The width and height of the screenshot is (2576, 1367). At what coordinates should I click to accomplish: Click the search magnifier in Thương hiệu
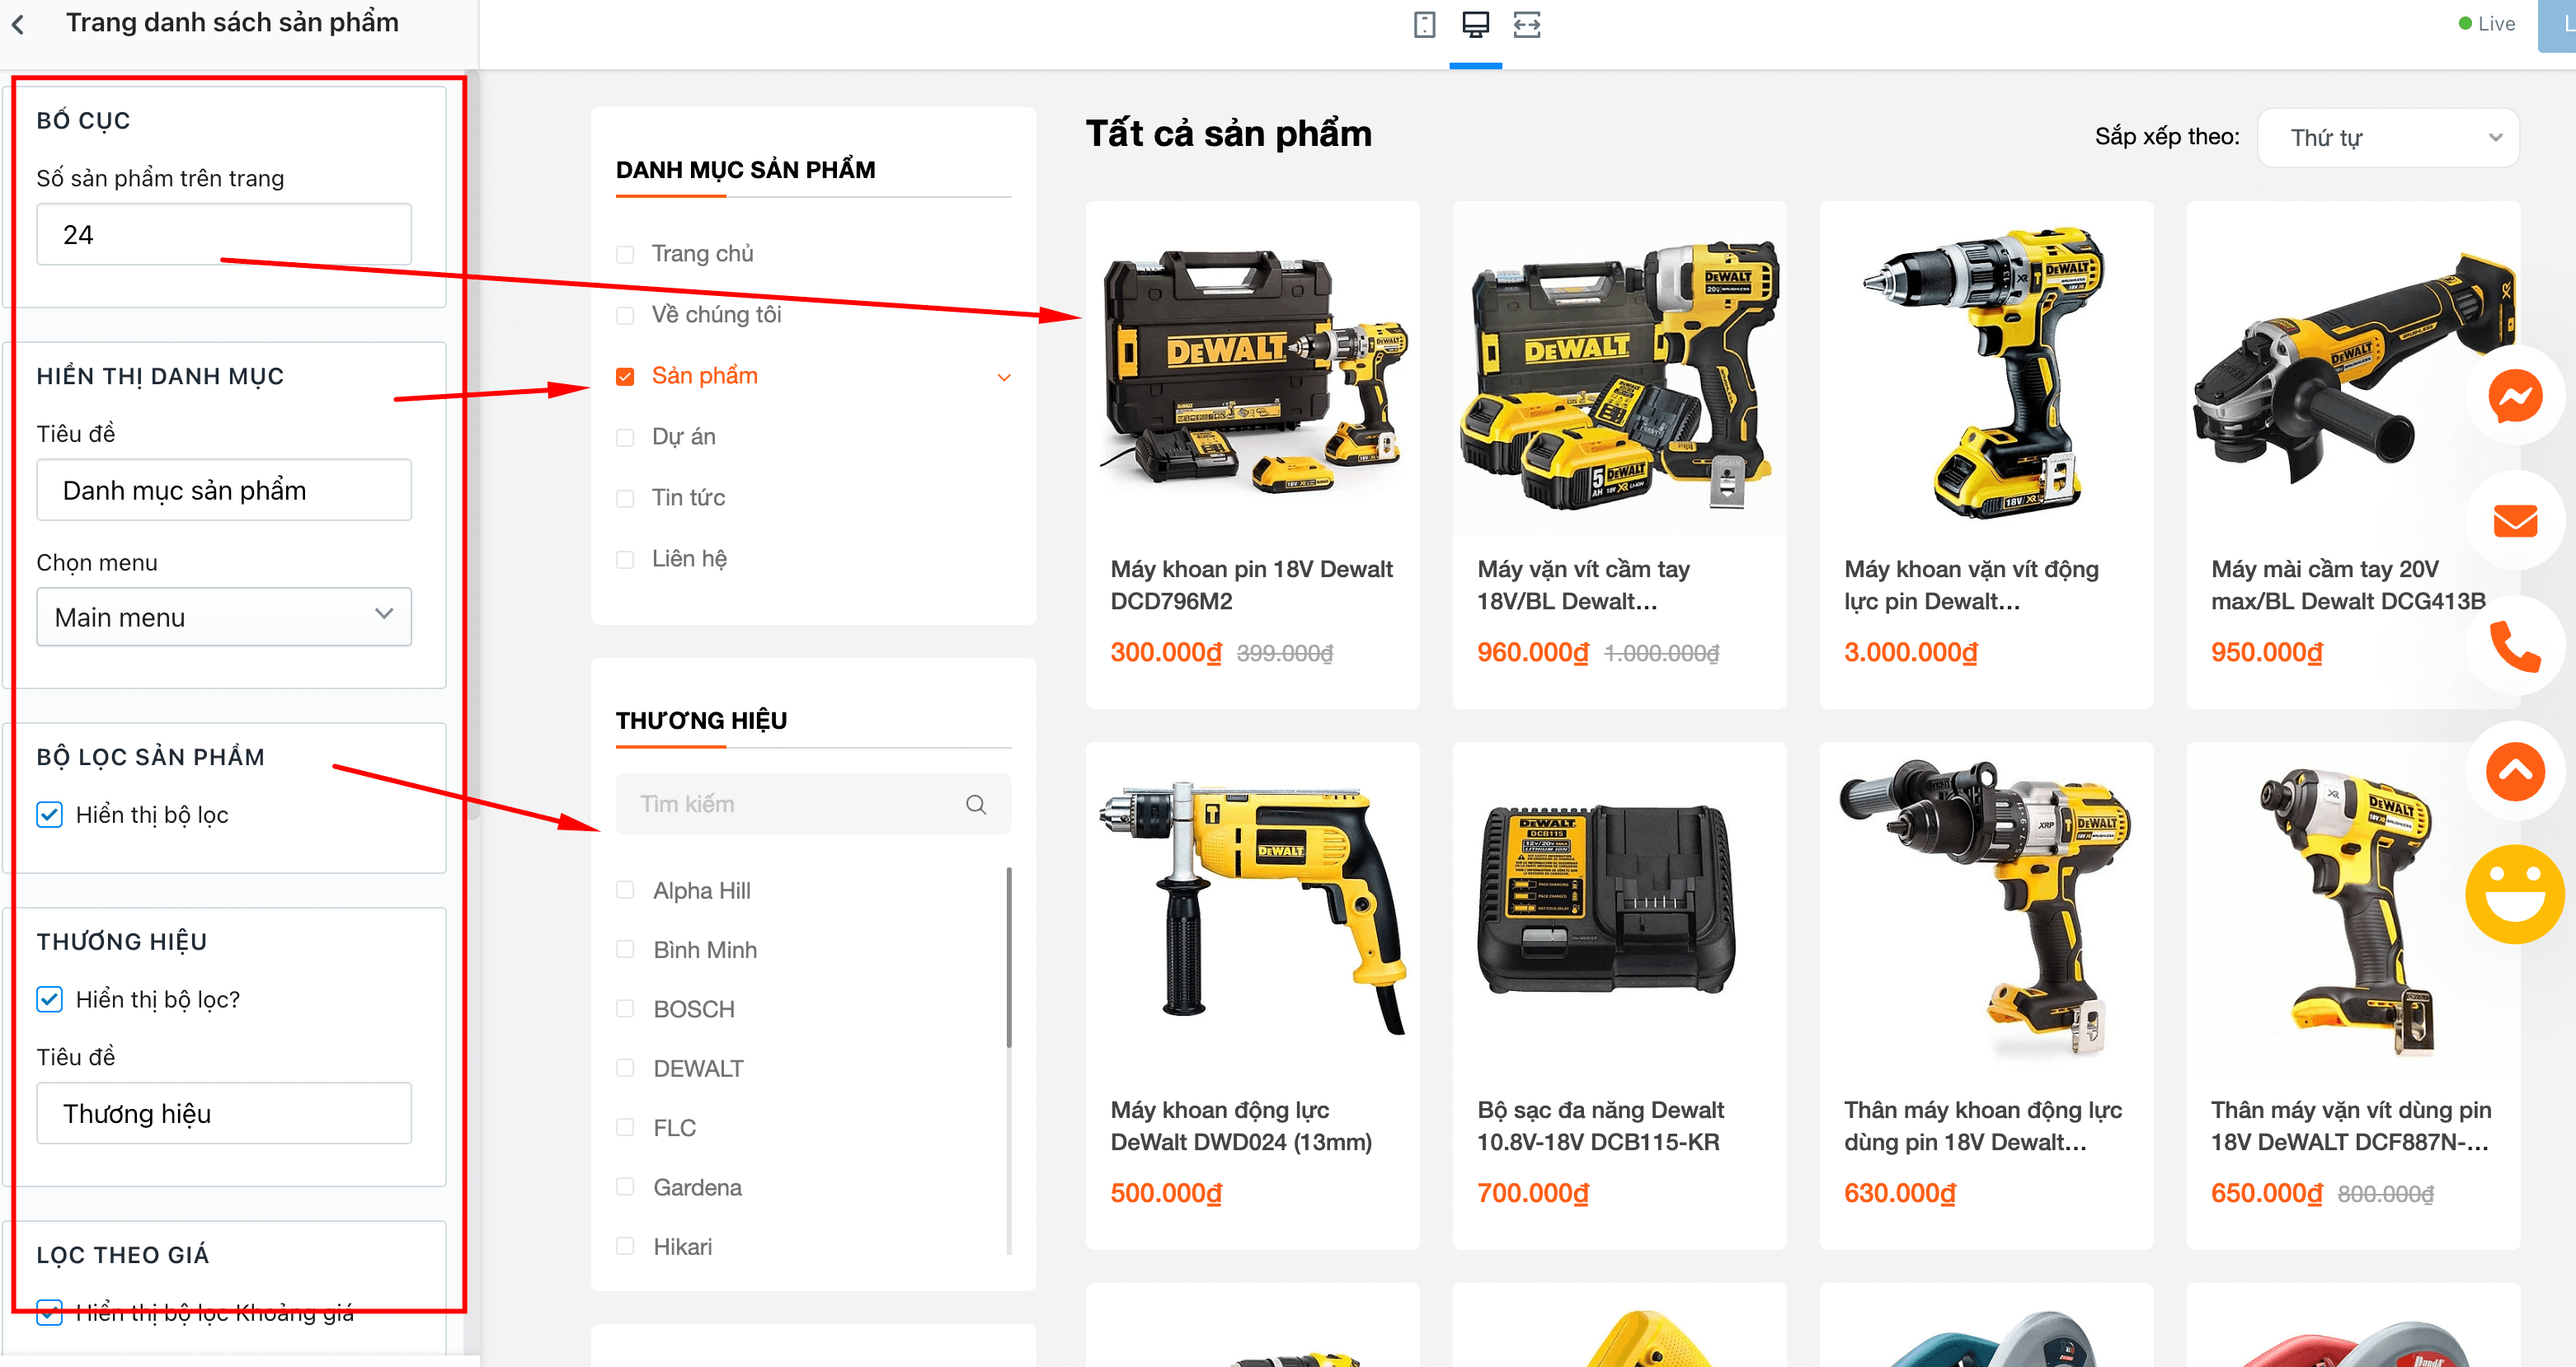[x=976, y=804]
